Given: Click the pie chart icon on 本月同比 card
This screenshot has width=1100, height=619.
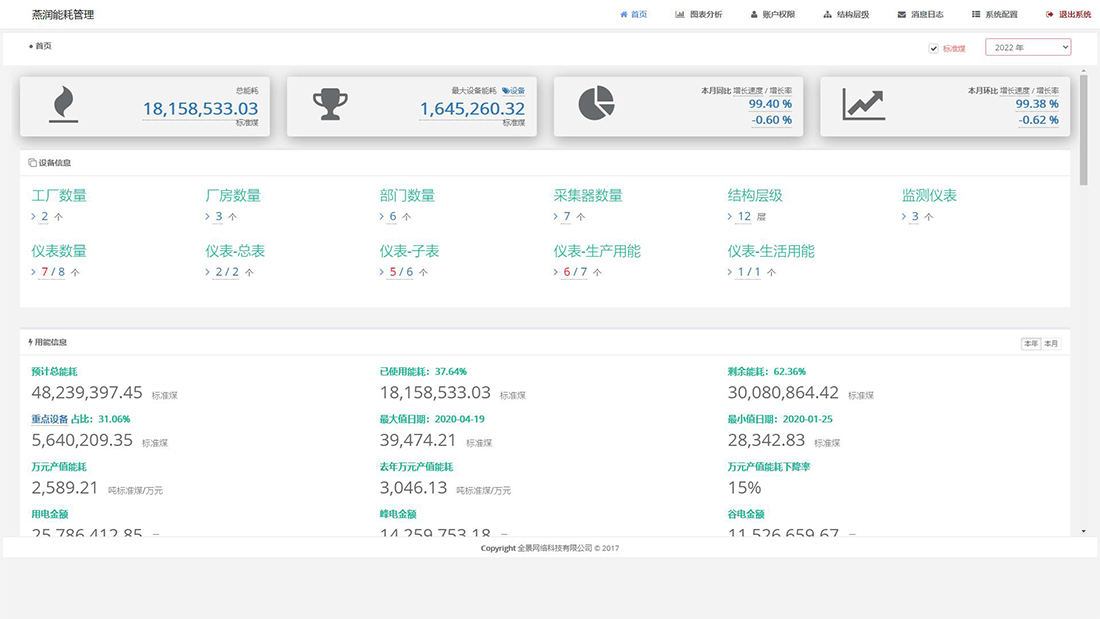Looking at the screenshot, I should coord(596,104).
